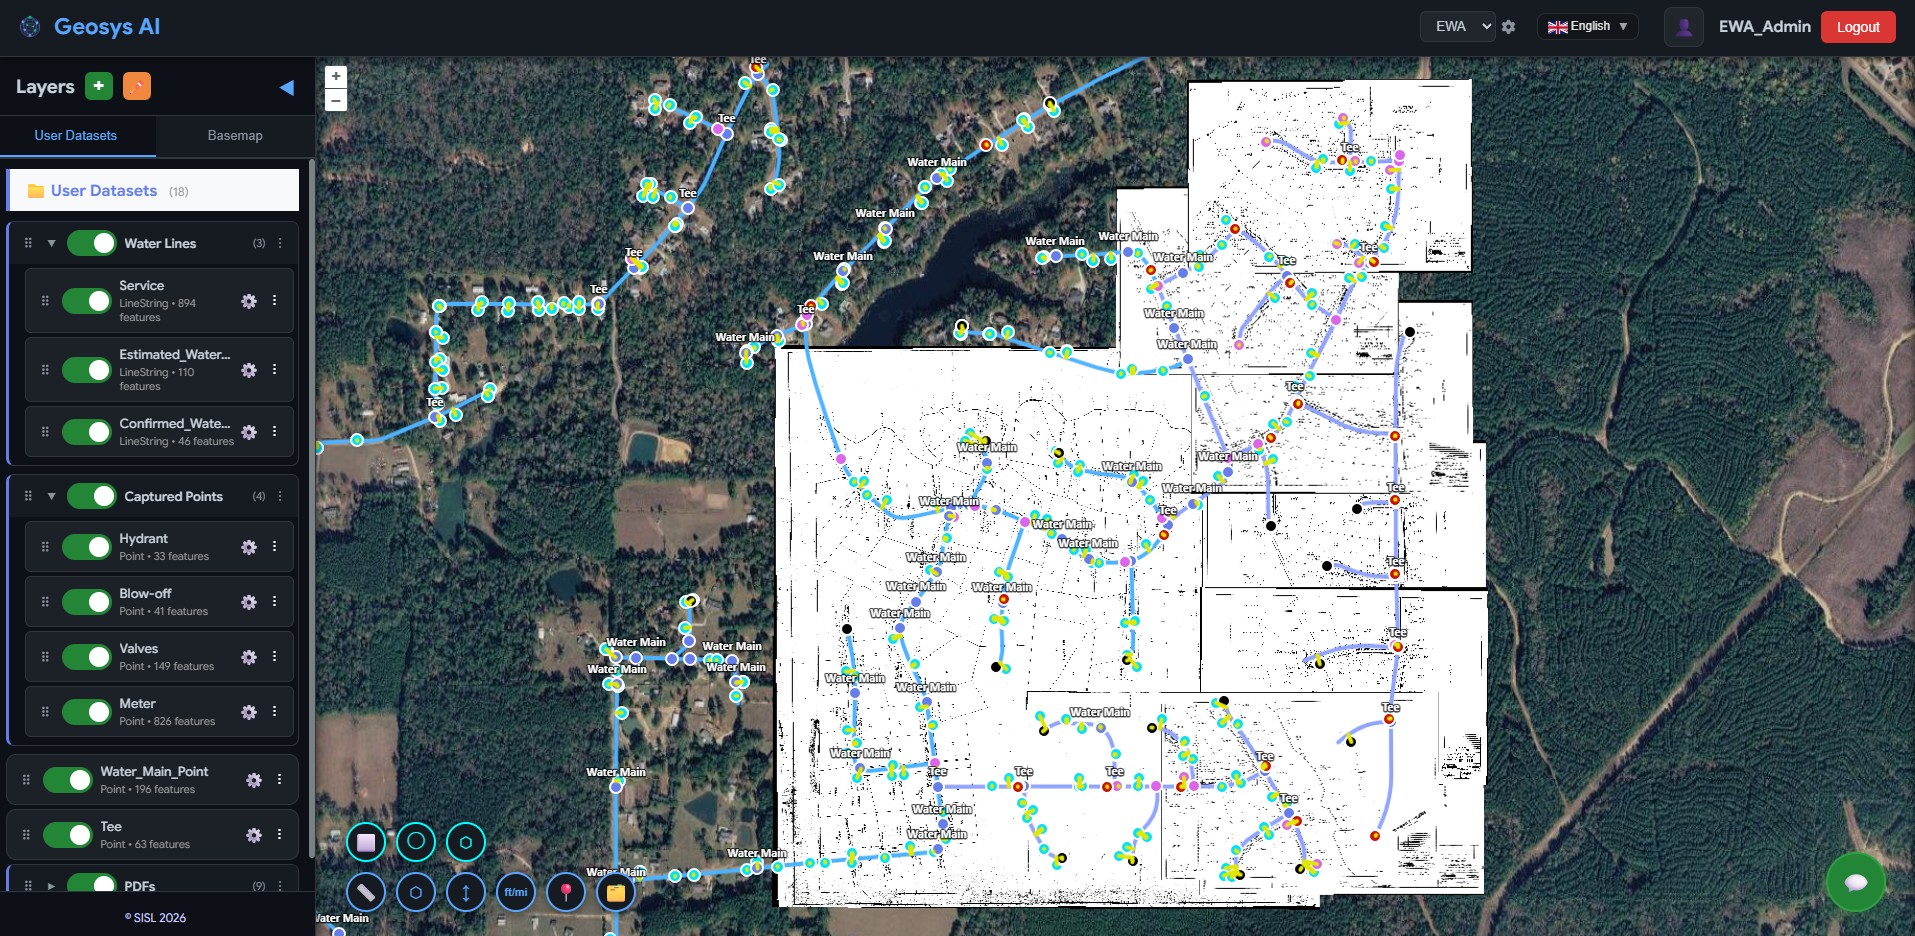Open settings gear for Estimated_Water layer
Image resolution: width=1915 pixels, height=936 pixels.
[x=249, y=370]
